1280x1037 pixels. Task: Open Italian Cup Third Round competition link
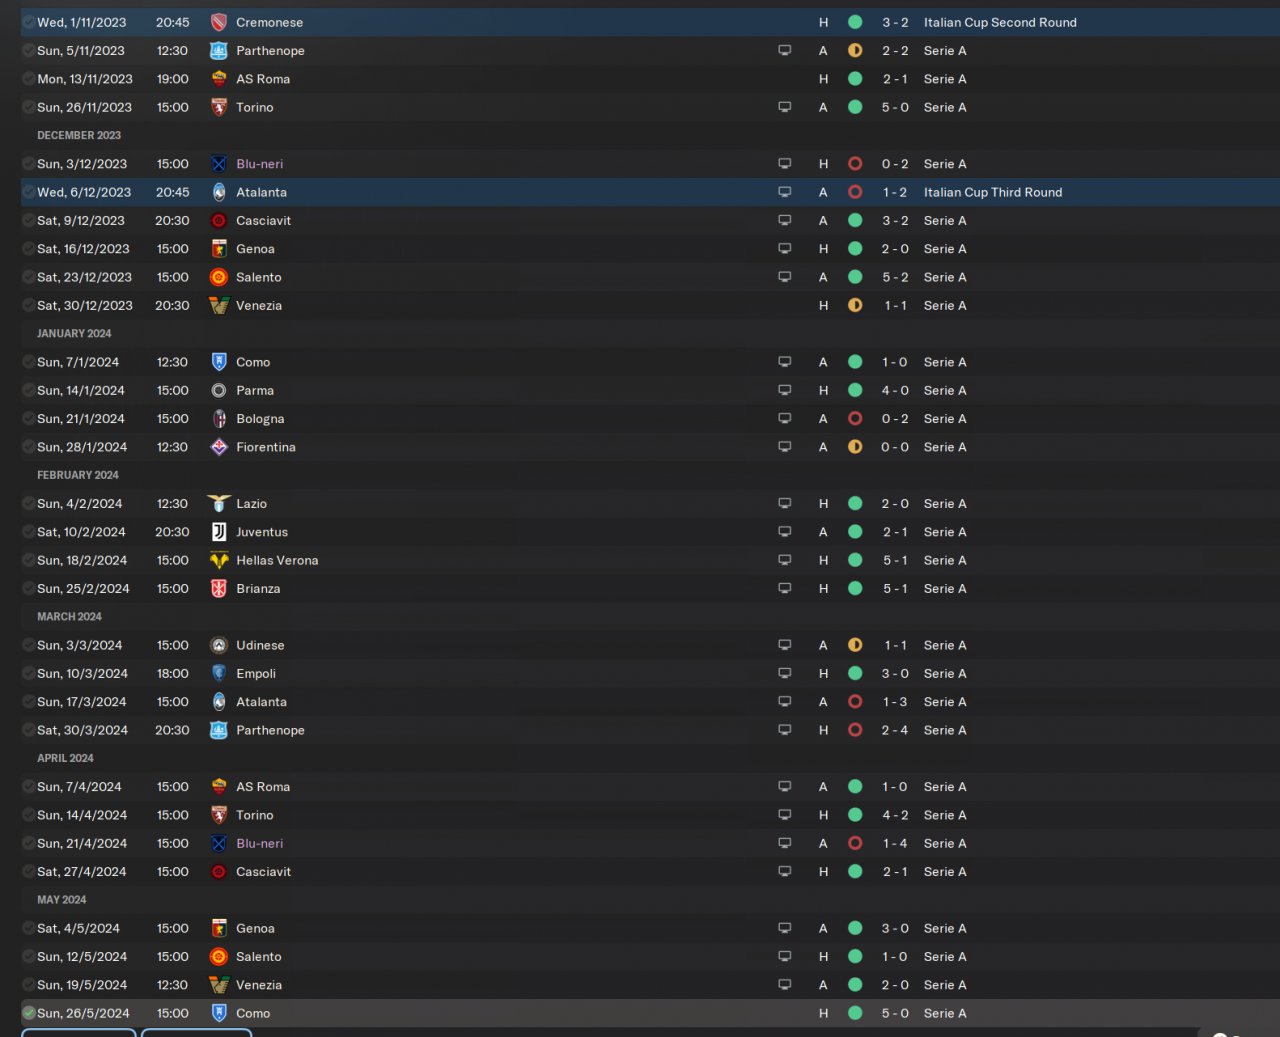tap(993, 192)
